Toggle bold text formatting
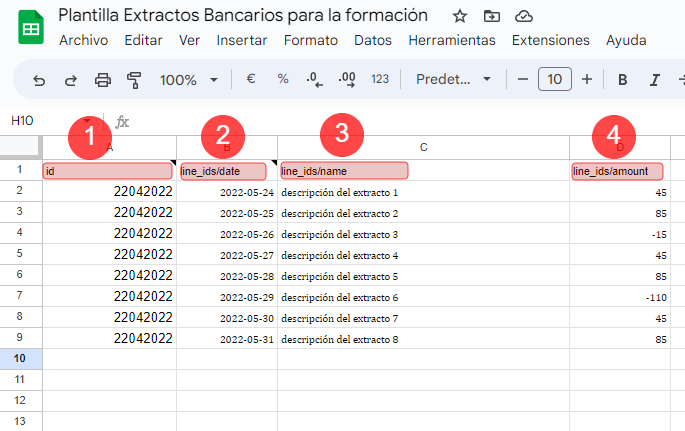Viewport: 685px width, 431px height. pos(622,80)
